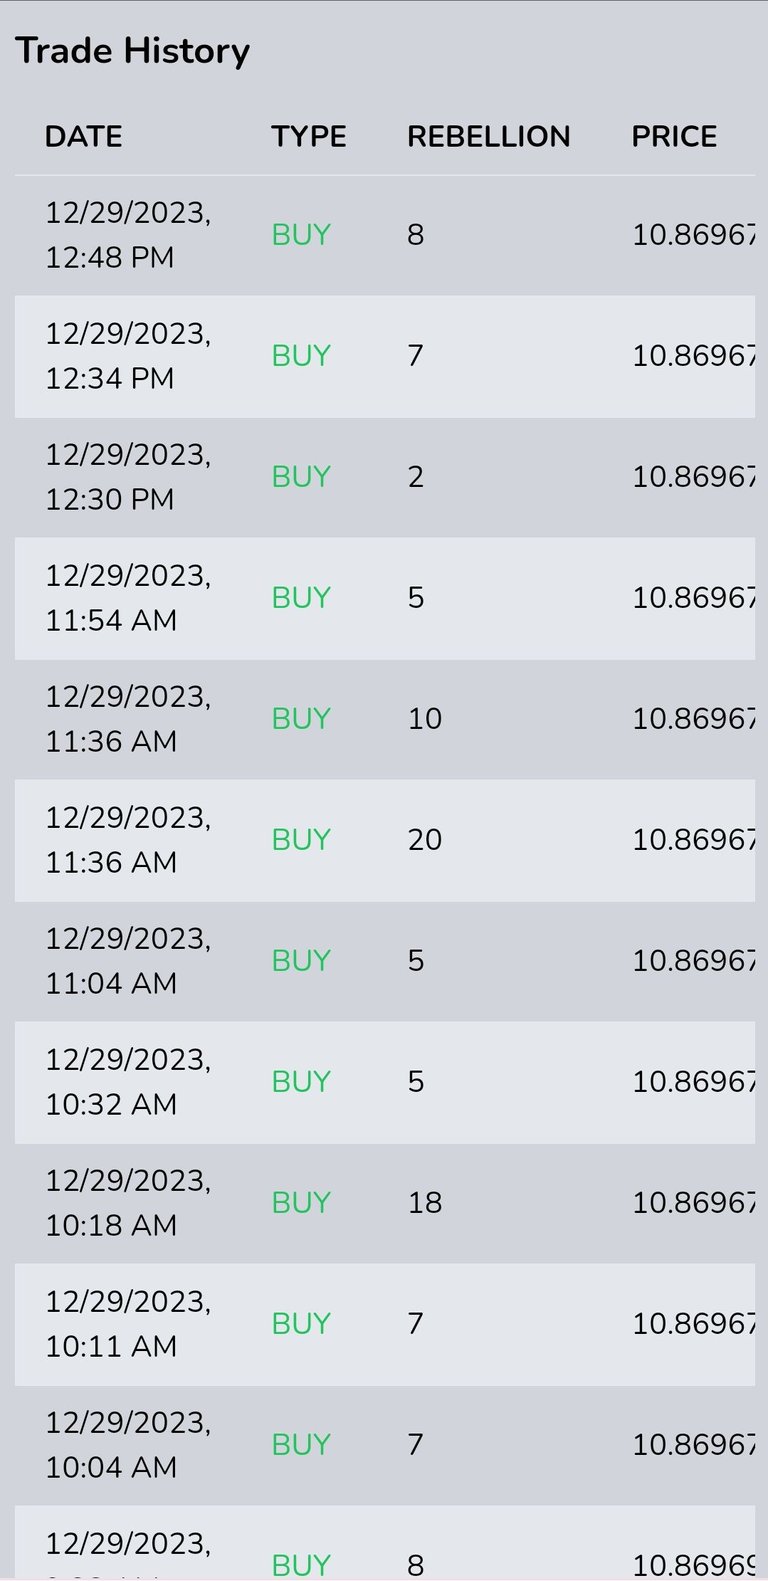
Task: Select quantity 18 in 10:18 AM row
Action: (424, 1202)
